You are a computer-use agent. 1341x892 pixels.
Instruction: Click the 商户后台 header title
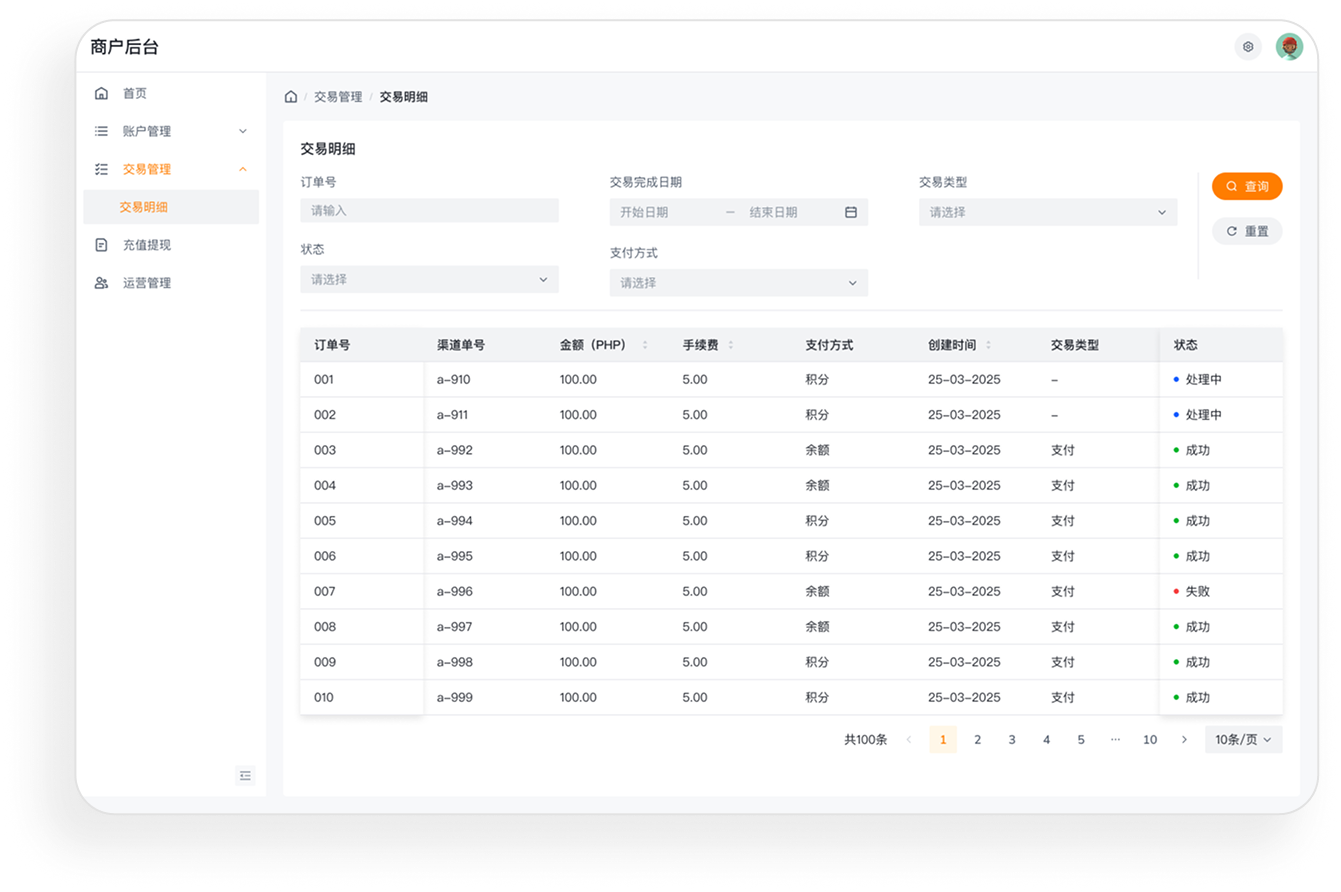pyautogui.click(x=124, y=47)
